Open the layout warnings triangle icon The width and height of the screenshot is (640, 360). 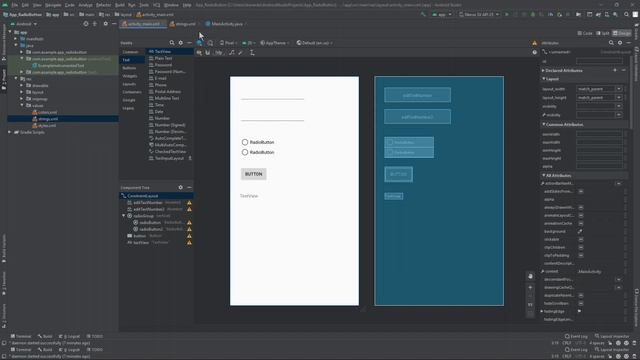click(x=534, y=43)
